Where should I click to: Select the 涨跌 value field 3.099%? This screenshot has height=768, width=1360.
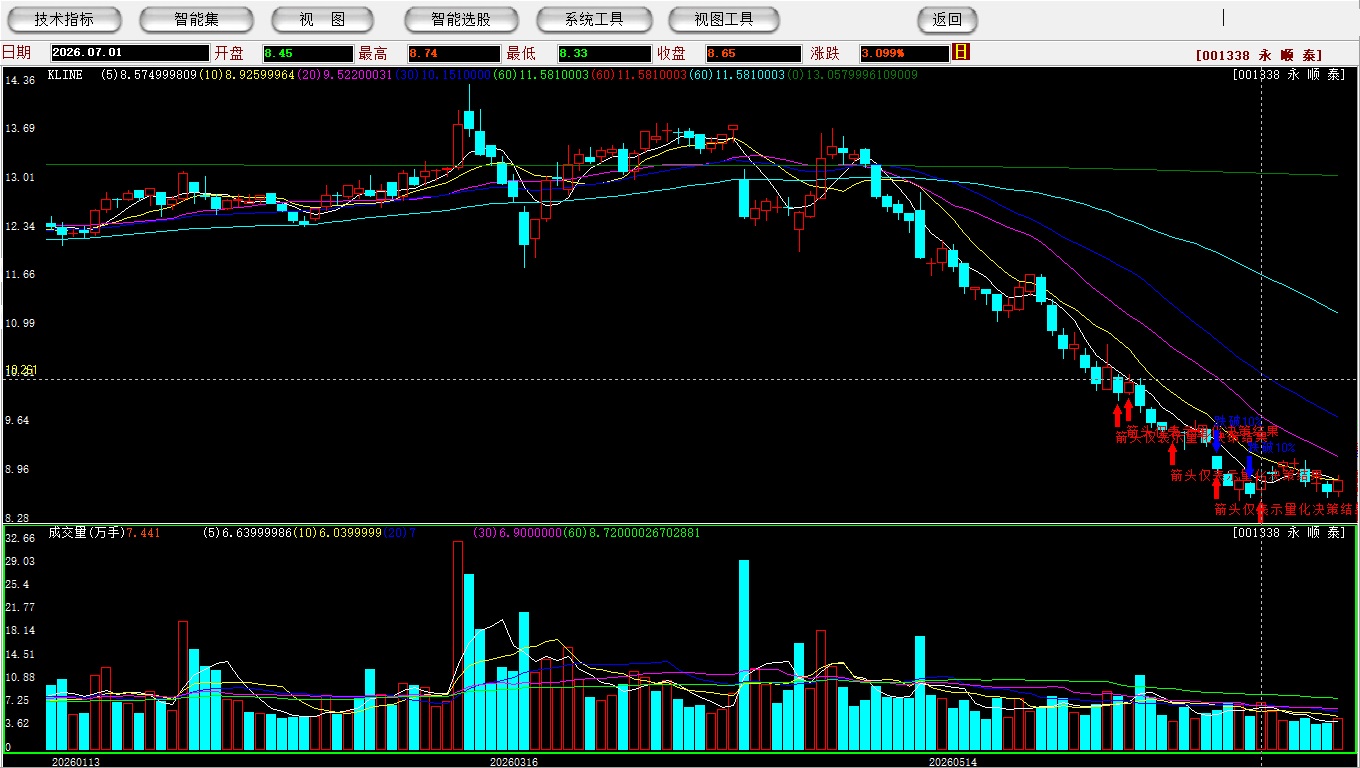pyautogui.click(x=903, y=53)
